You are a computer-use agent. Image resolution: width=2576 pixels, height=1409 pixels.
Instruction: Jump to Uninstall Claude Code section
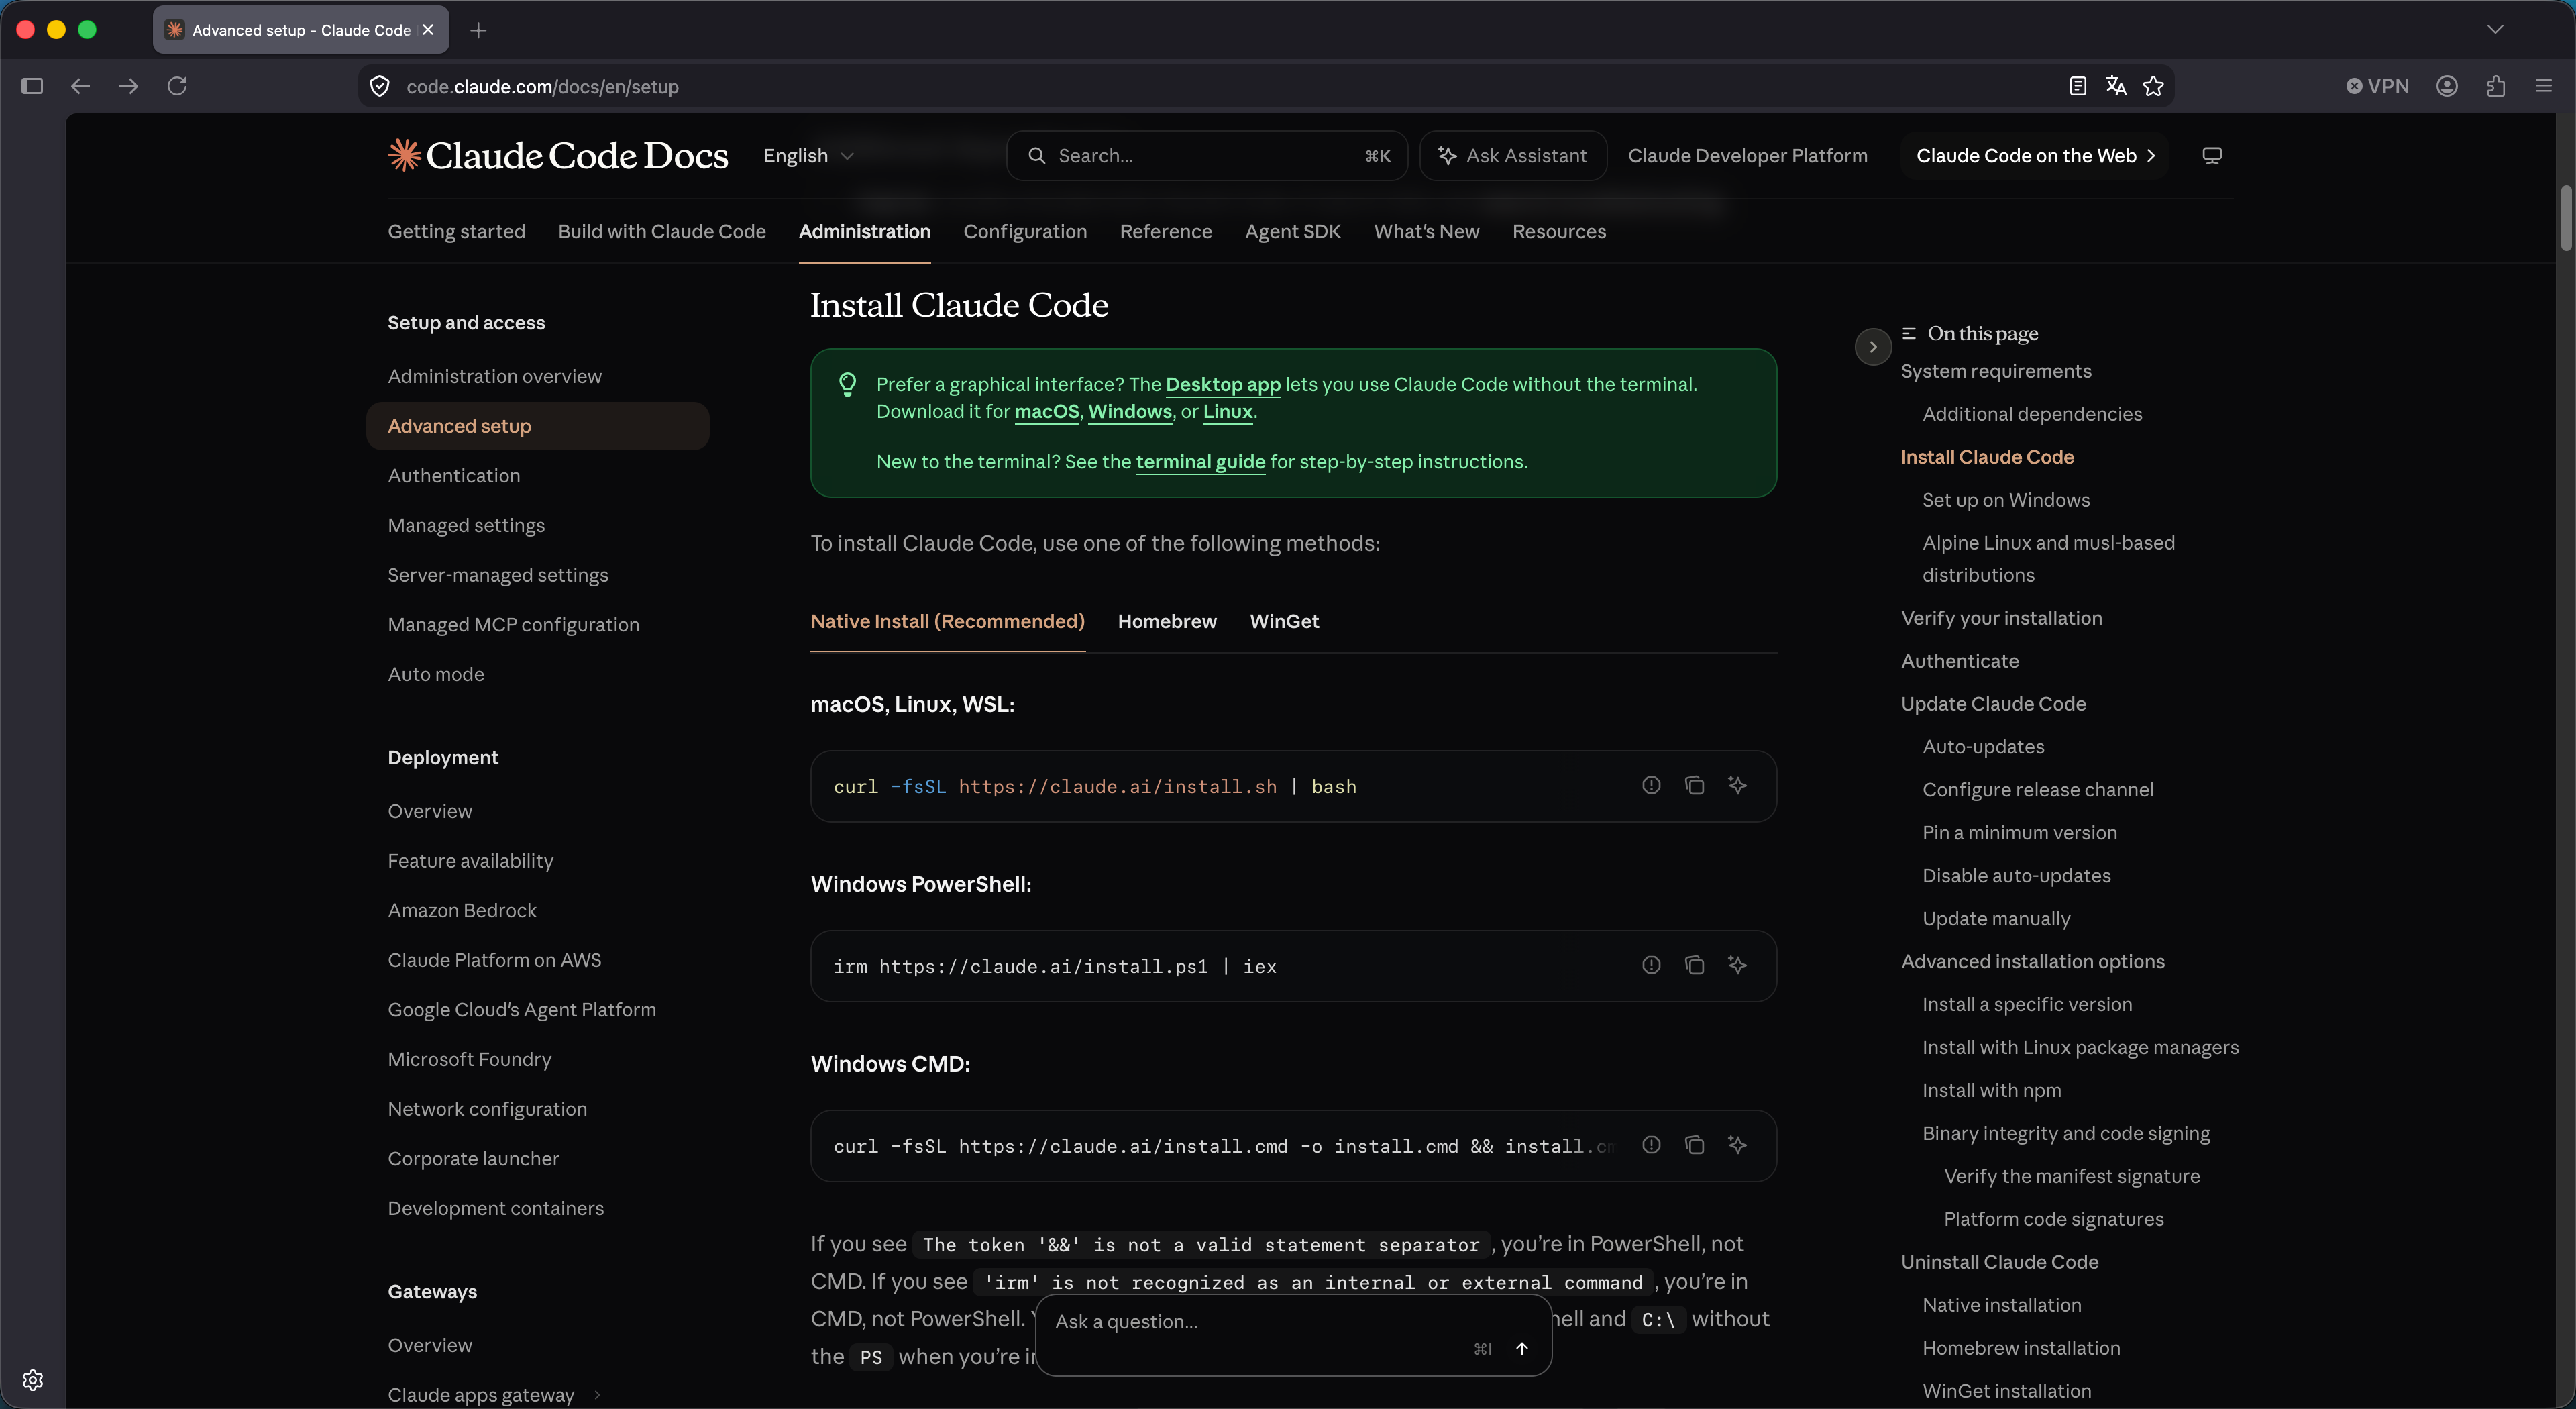point(1999,1261)
